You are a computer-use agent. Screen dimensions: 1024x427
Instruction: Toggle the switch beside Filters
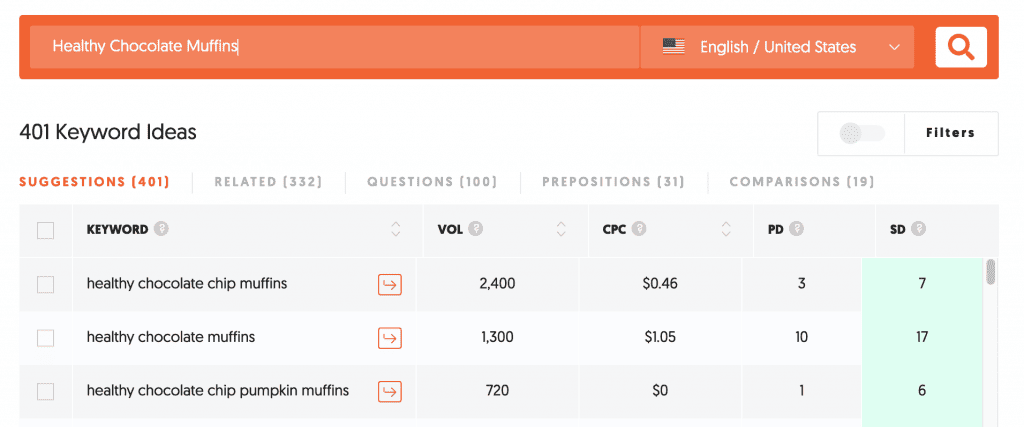point(861,133)
